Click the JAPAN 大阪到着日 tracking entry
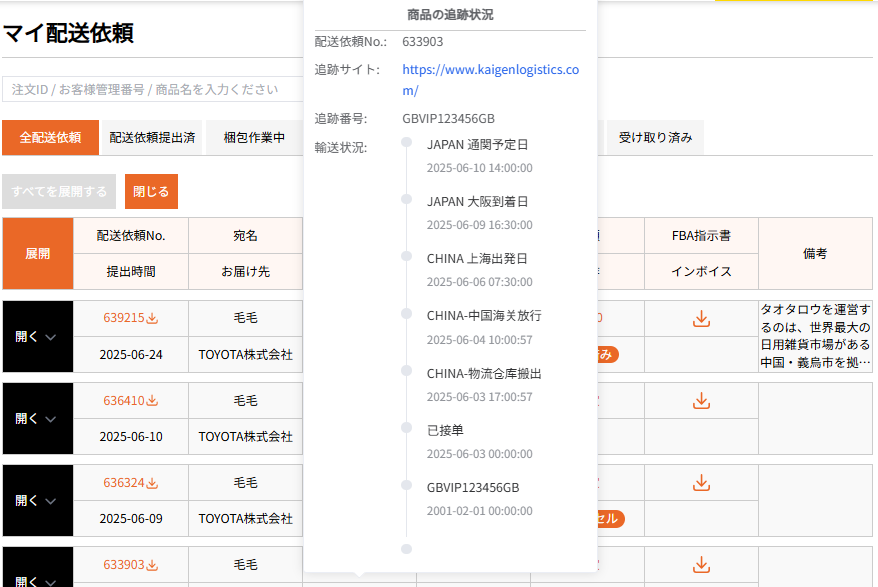This screenshot has width=878, height=587. click(x=478, y=202)
